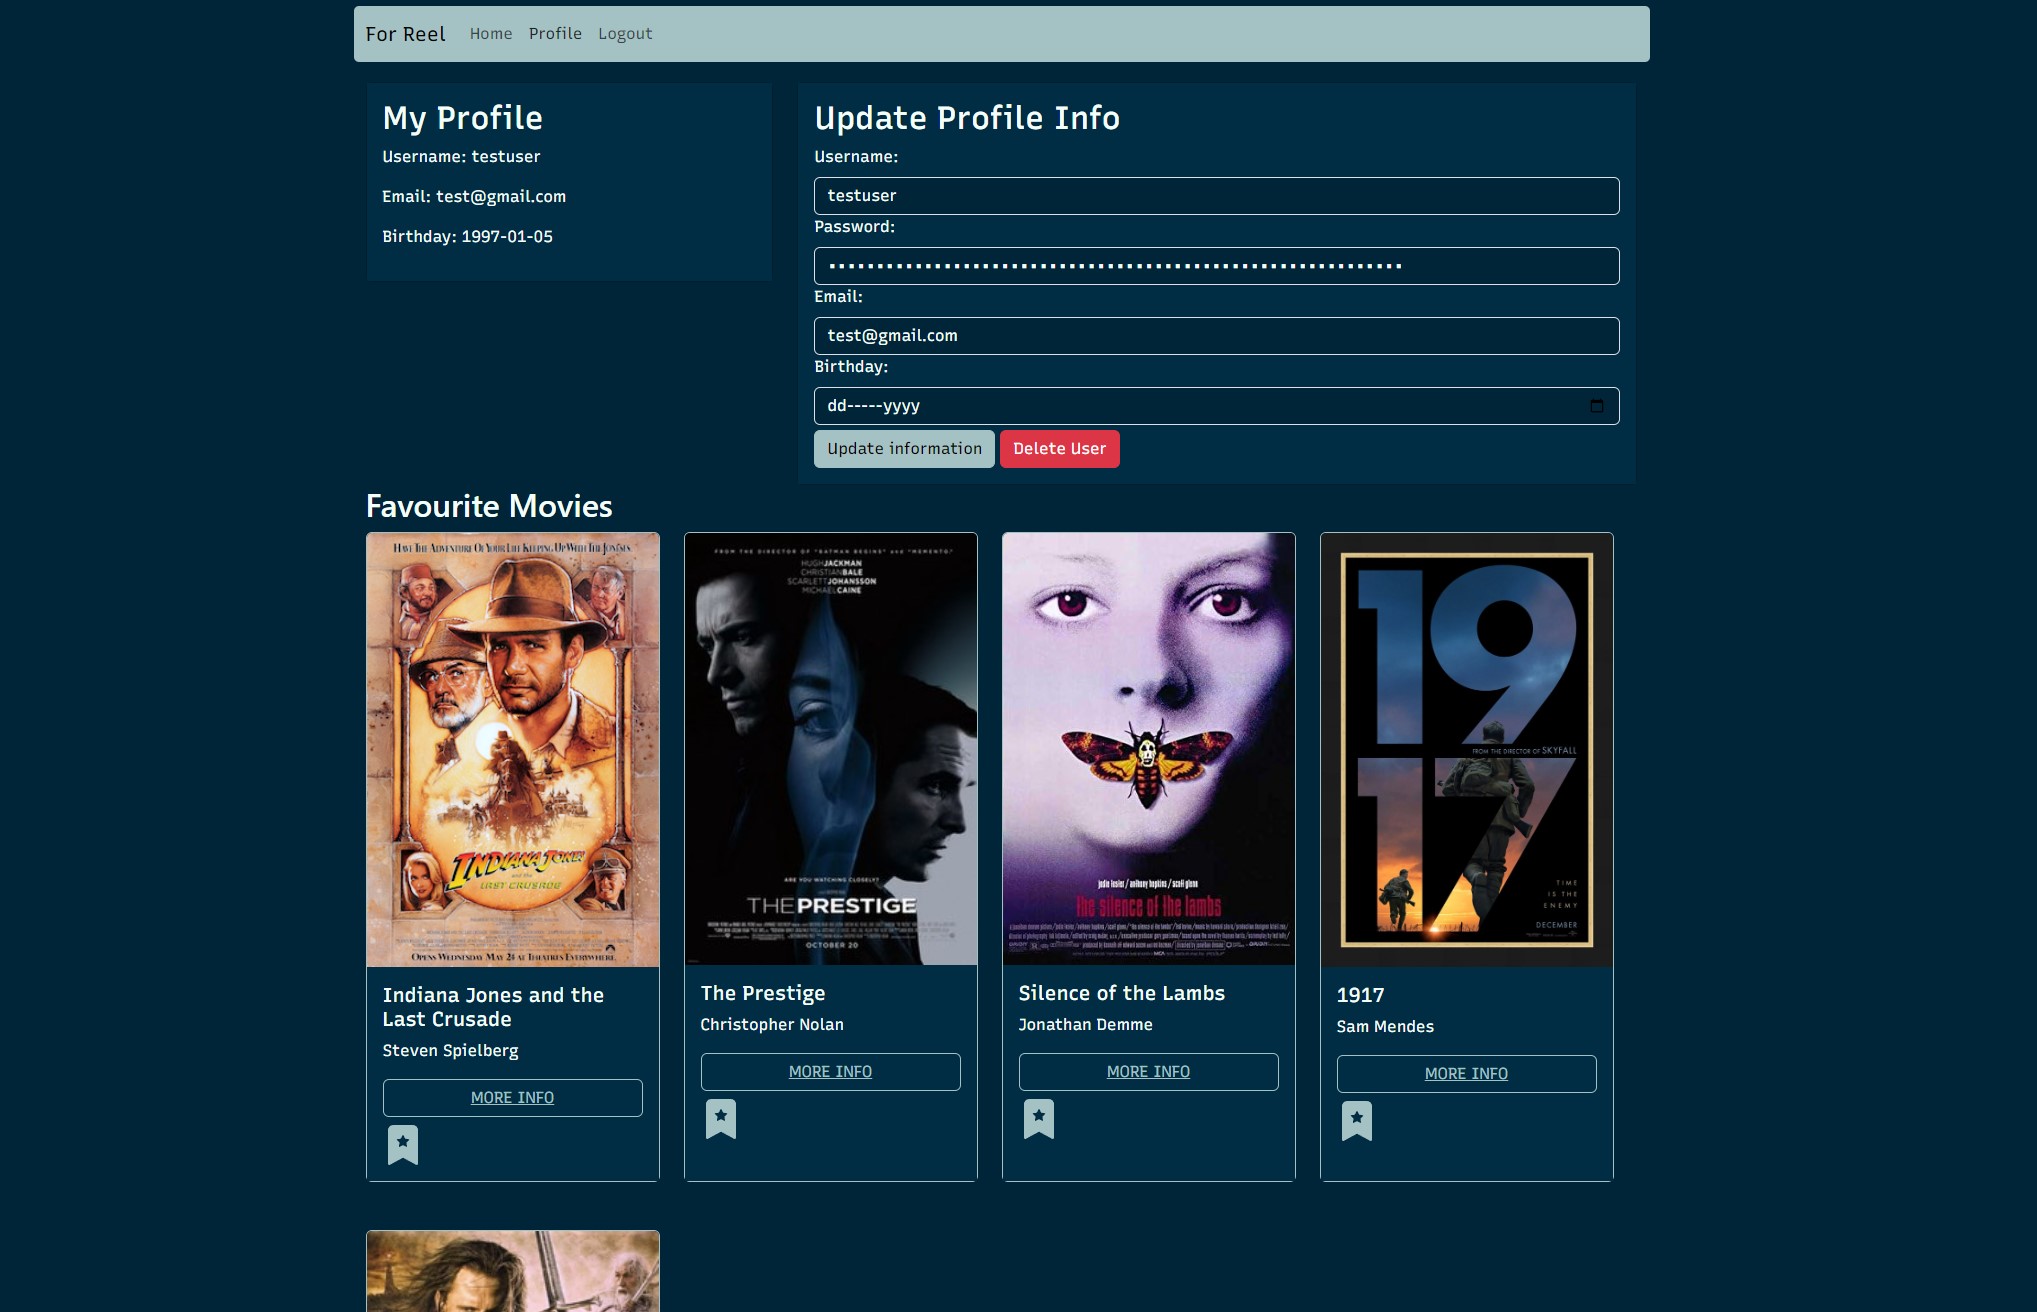Open the birthday calendar picker icon
Viewport: 2037px width, 1312px height.
[x=1597, y=406]
